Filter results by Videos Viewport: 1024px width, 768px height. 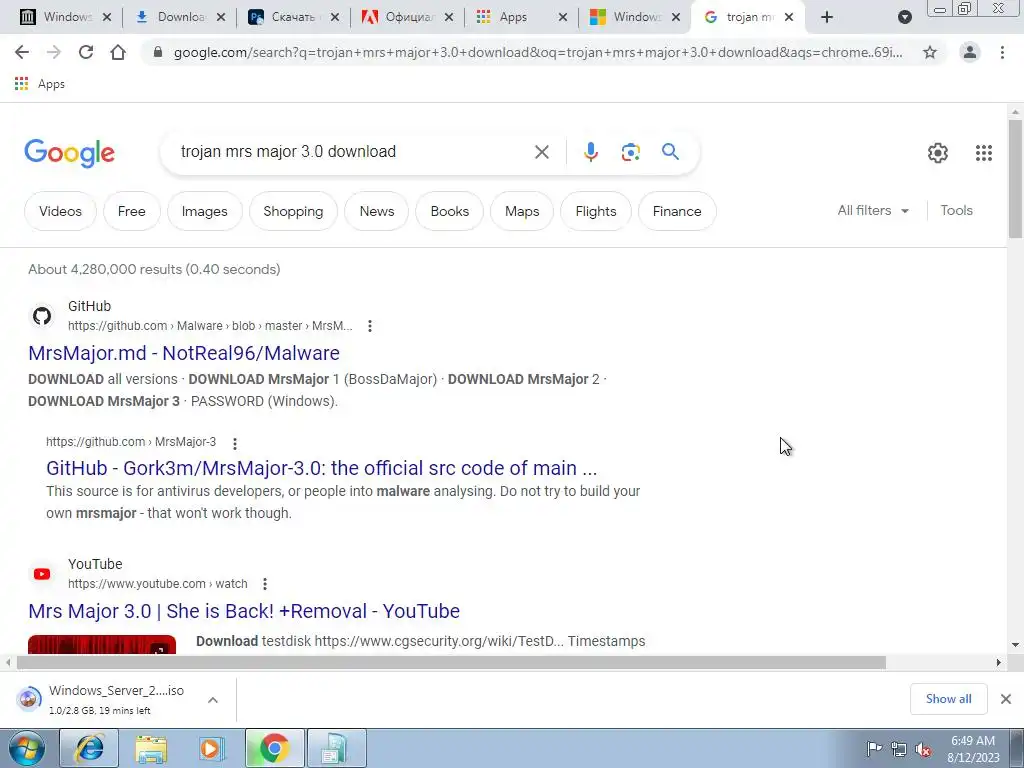pyautogui.click(x=60, y=211)
